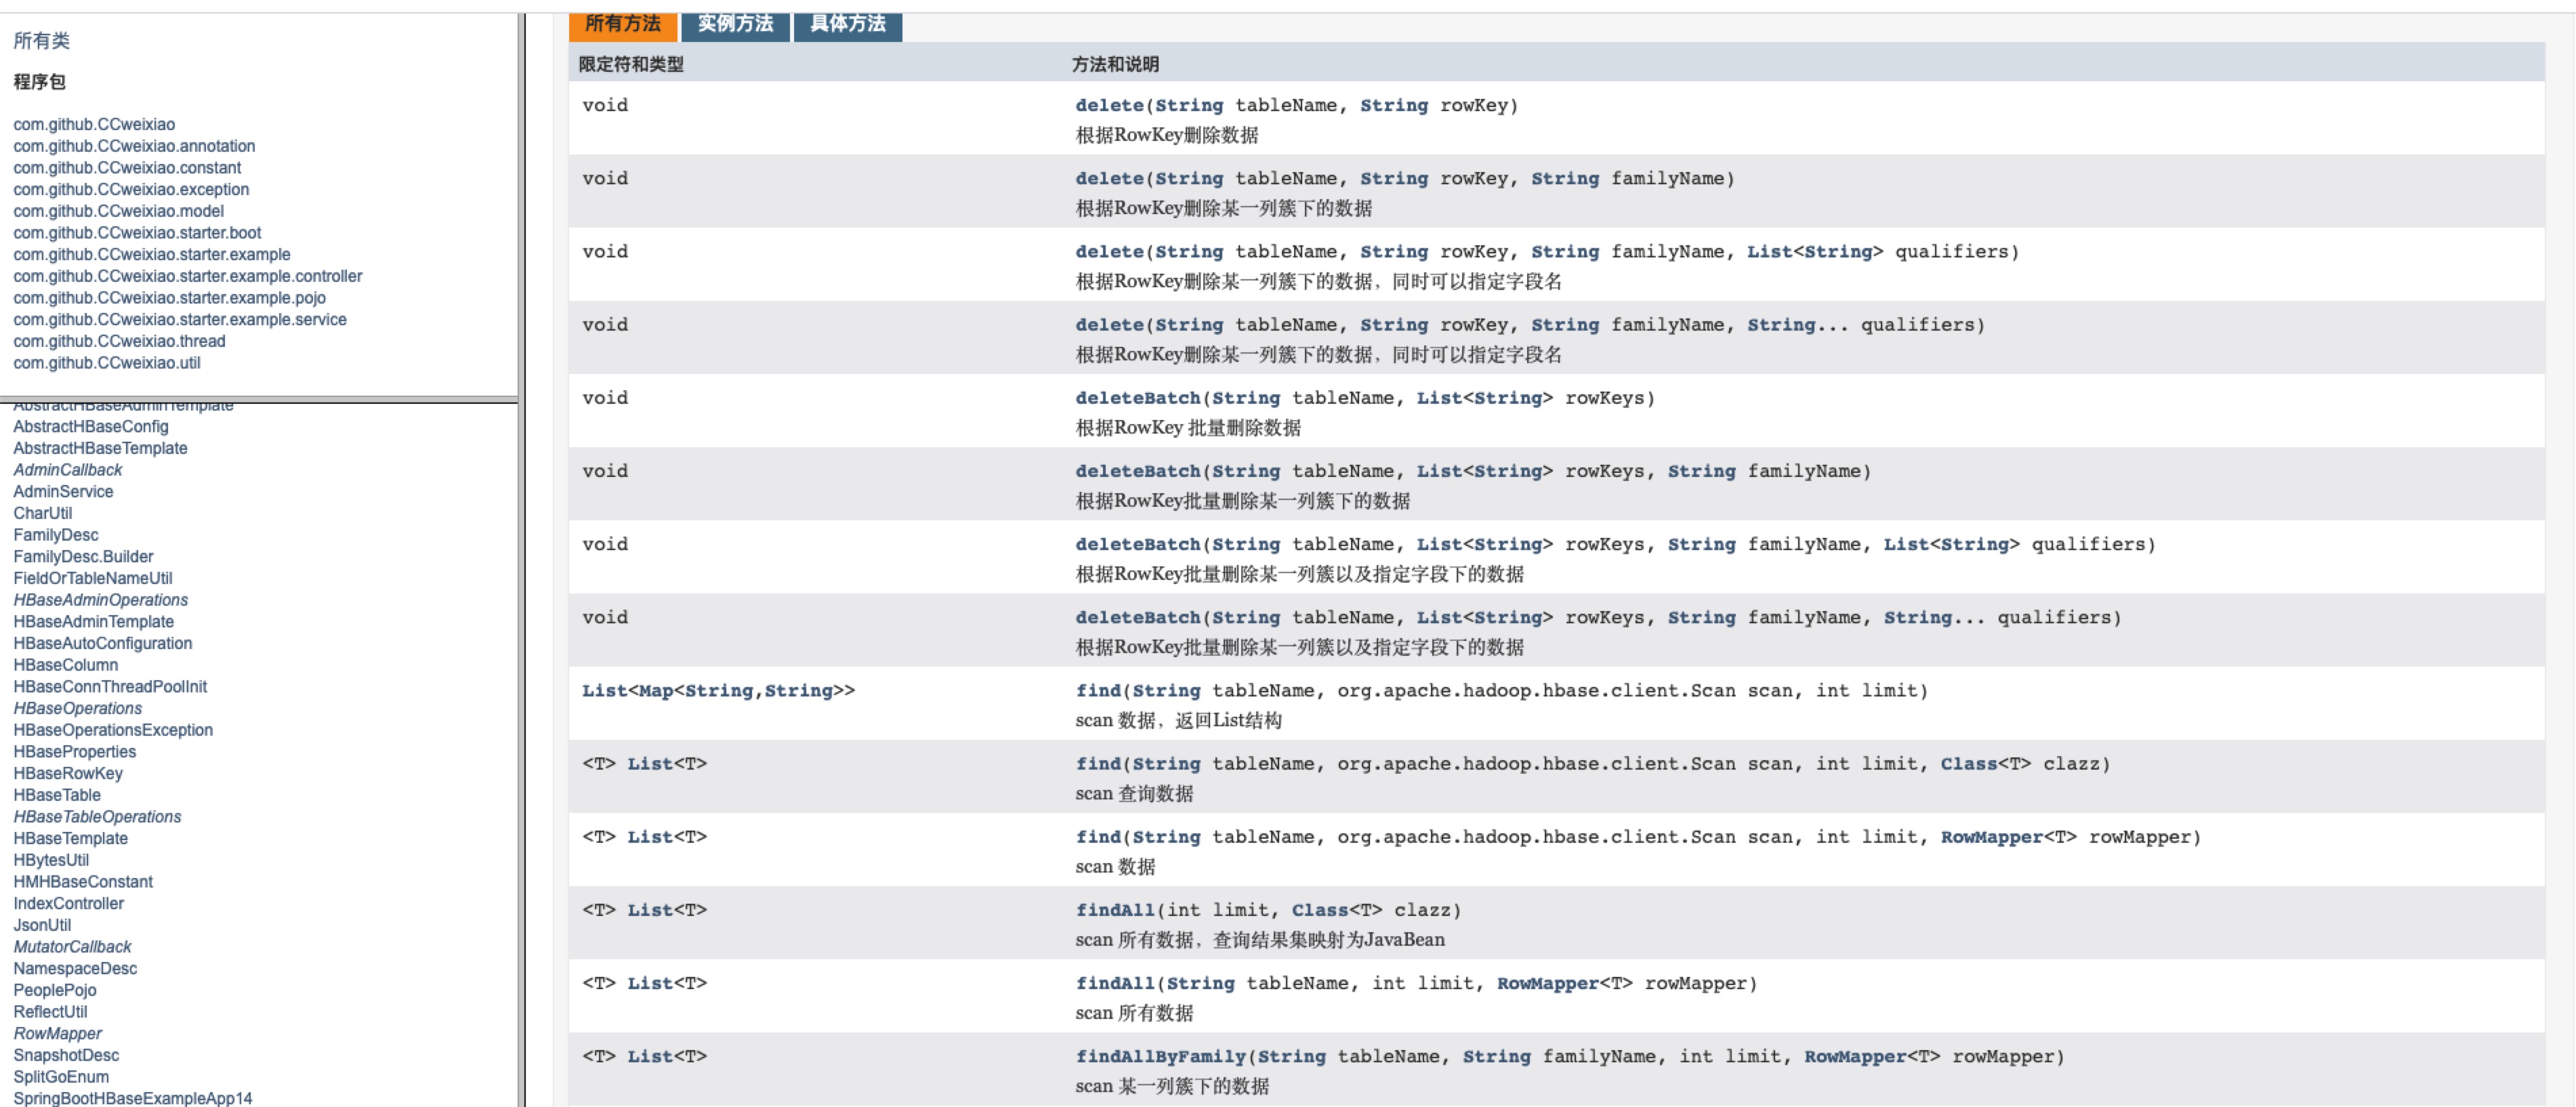
Task: Open the FamilyDesc.Builder class link
Action: [83, 556]
